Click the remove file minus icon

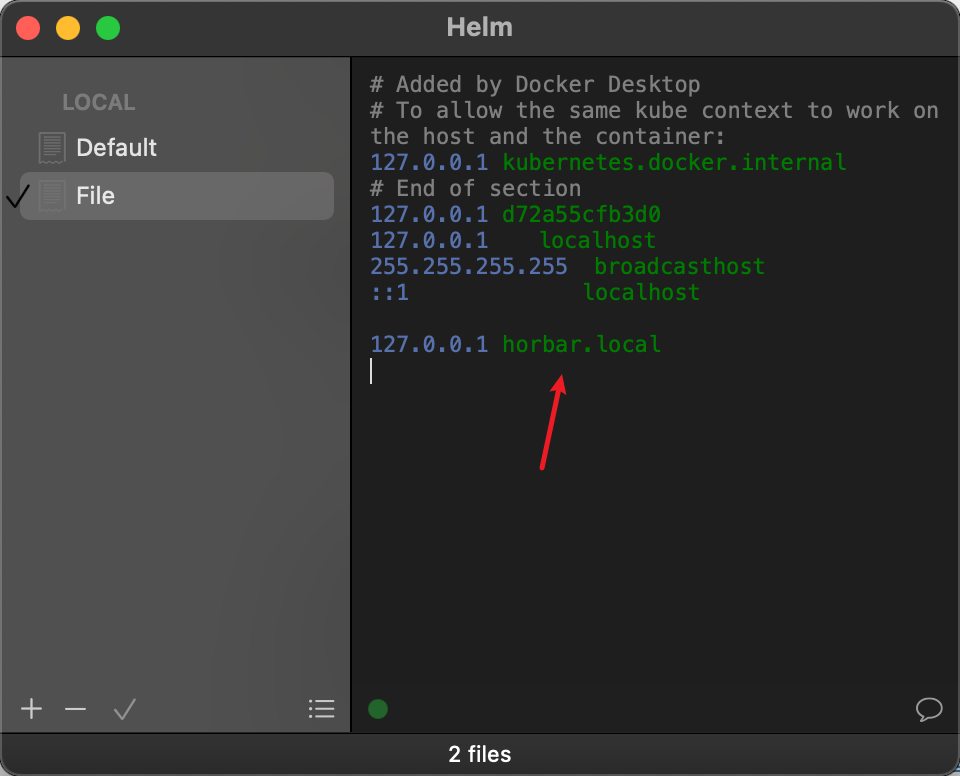pos(75,709)
